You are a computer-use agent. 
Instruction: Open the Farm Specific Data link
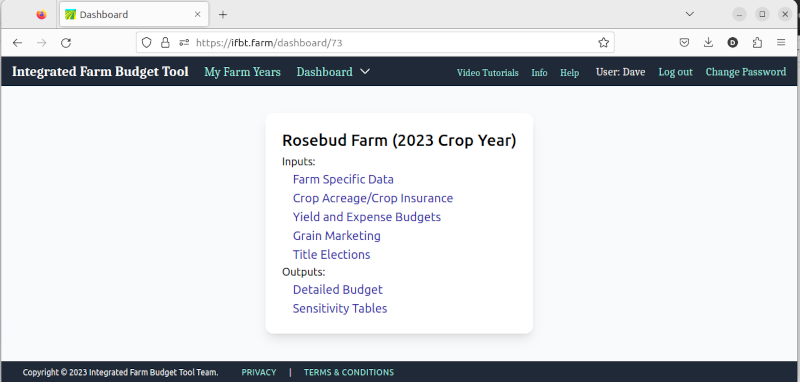[343, 180]
